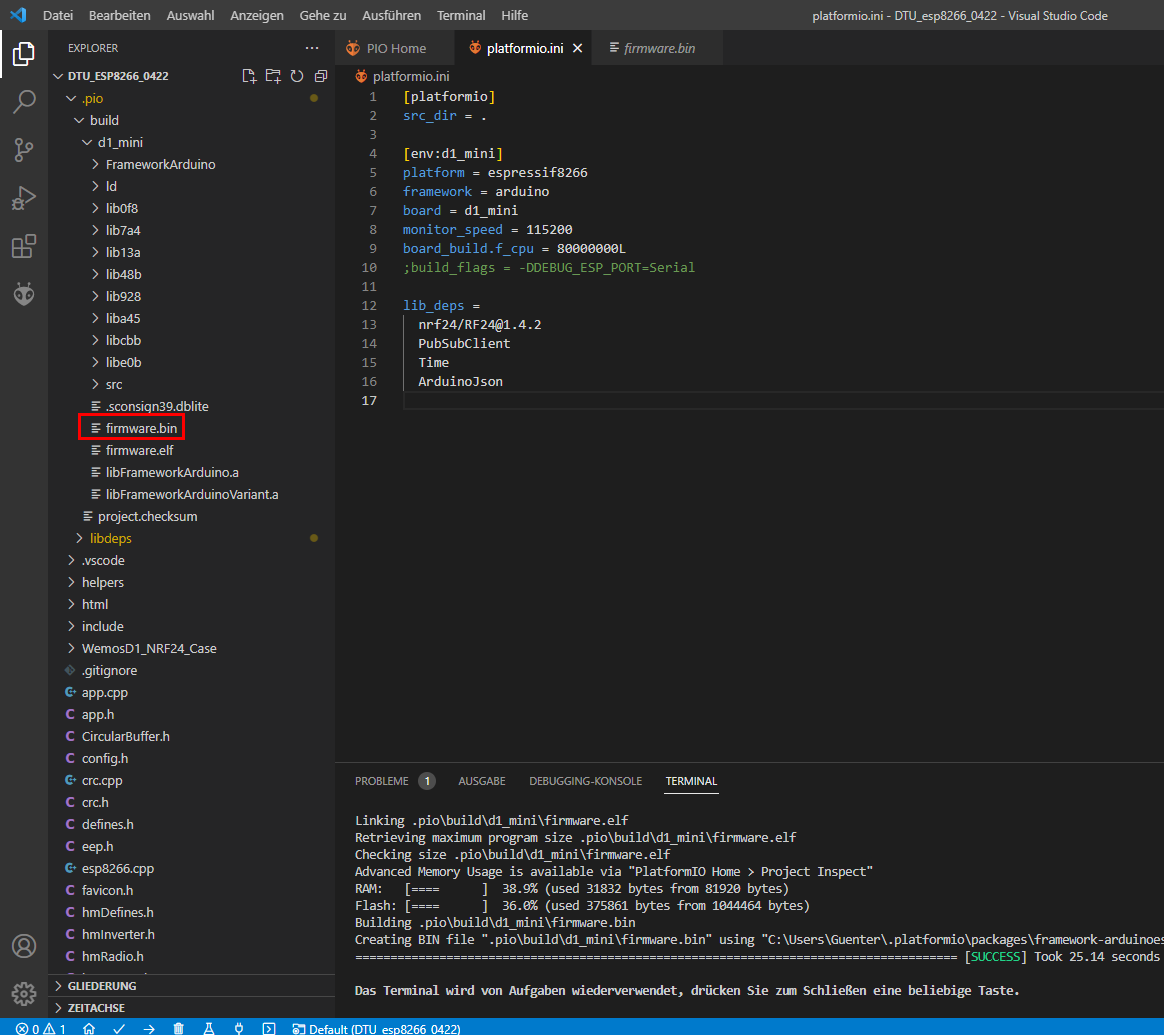Open the Hilfe menu

coord(514,15)
